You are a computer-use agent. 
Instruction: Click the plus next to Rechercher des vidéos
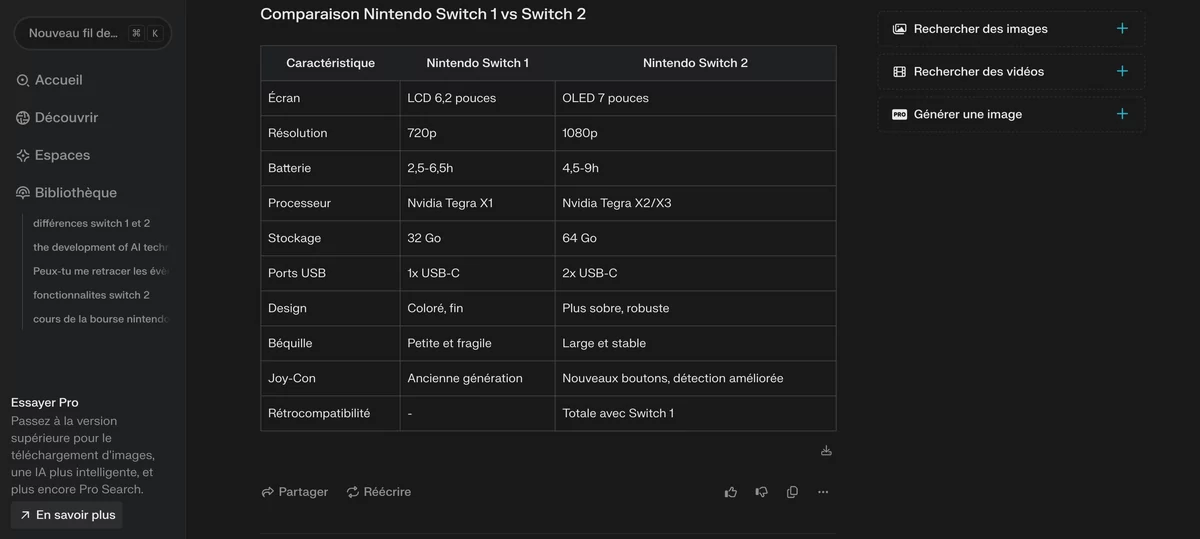(x=1122, y=71)
